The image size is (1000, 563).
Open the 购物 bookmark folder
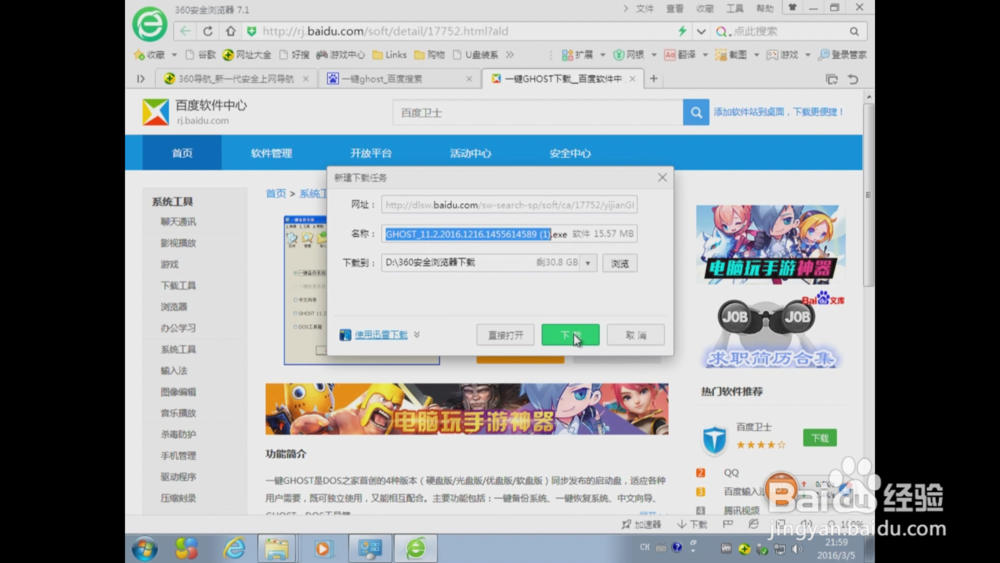pos(429,55)
